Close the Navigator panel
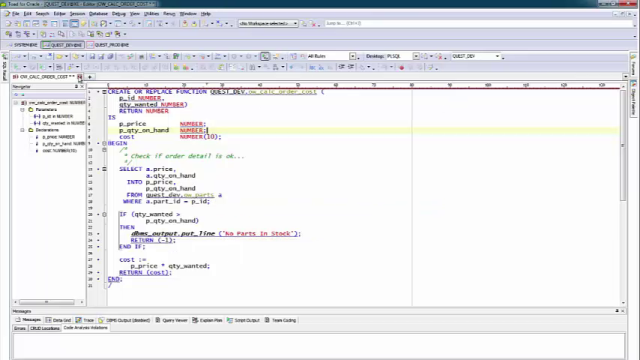This screenshot has width=640, height=360. click(82, 87)
